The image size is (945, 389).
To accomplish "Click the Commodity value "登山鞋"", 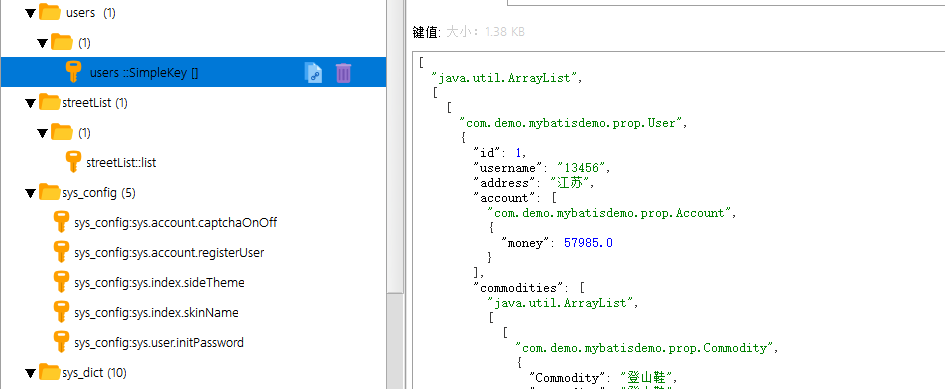I will [648, 378].
